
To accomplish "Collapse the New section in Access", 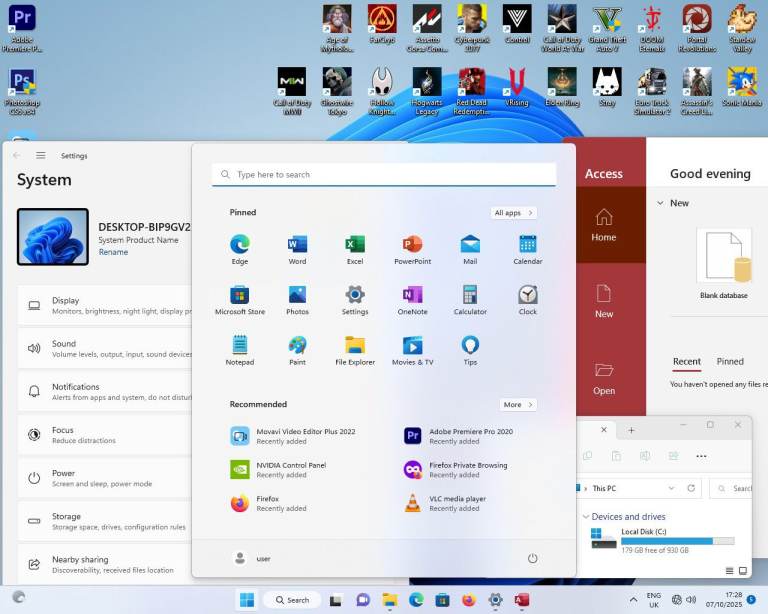I will [660, 203].
